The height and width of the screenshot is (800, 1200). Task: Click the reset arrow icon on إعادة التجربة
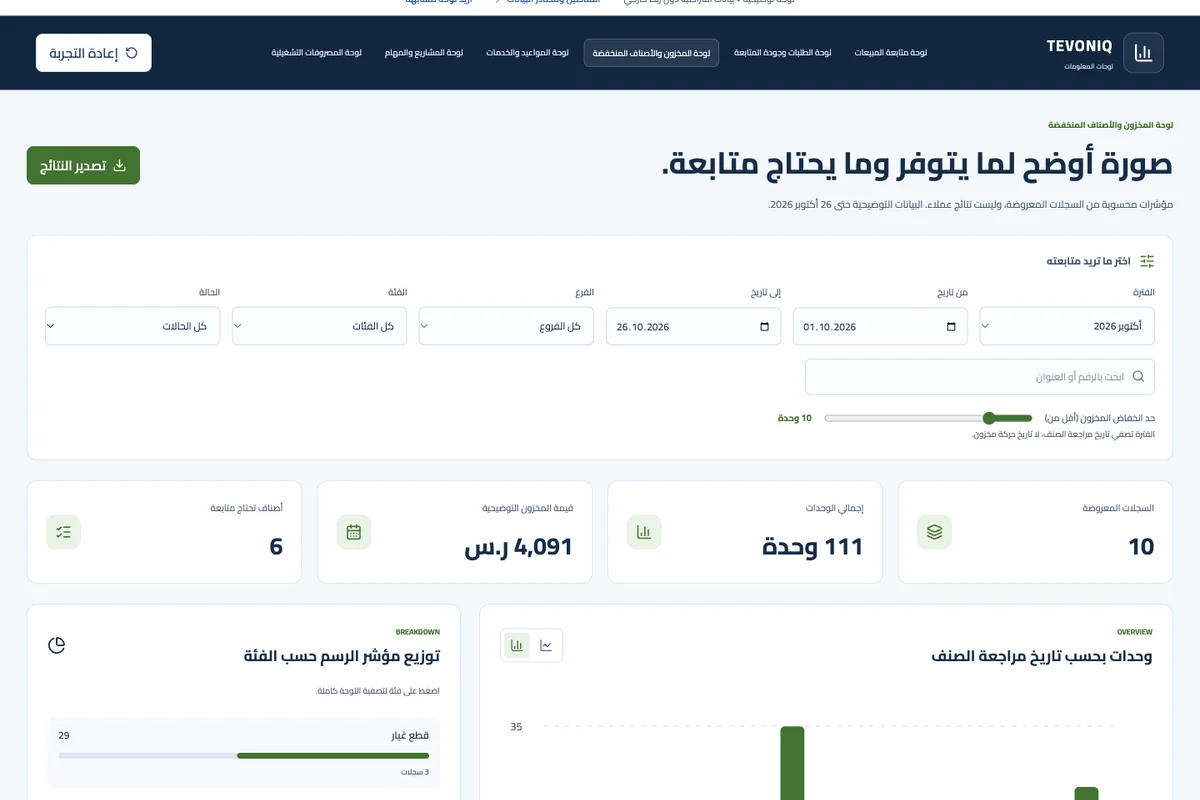coord(131,53)
